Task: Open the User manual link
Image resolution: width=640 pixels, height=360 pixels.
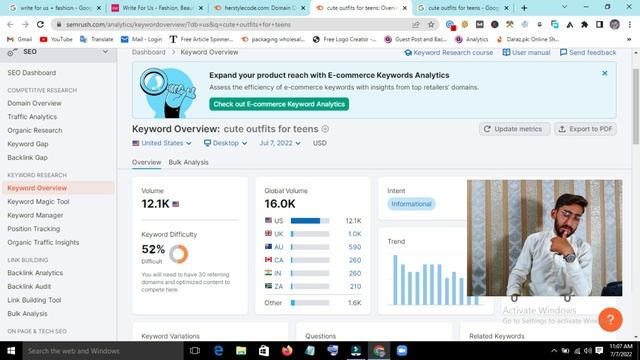Action: click(526, 53)
